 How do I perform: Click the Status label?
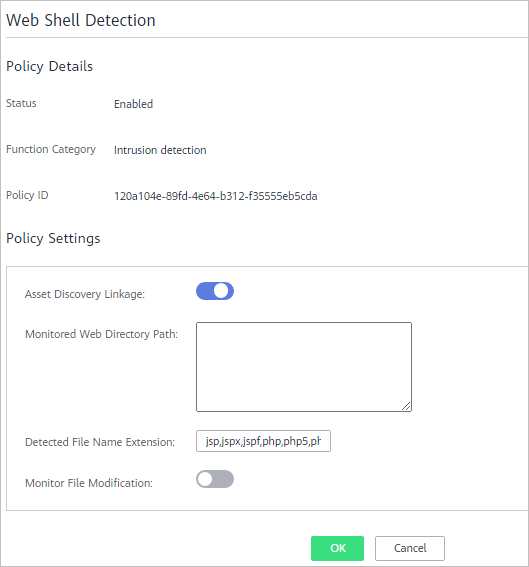point(21,103)
